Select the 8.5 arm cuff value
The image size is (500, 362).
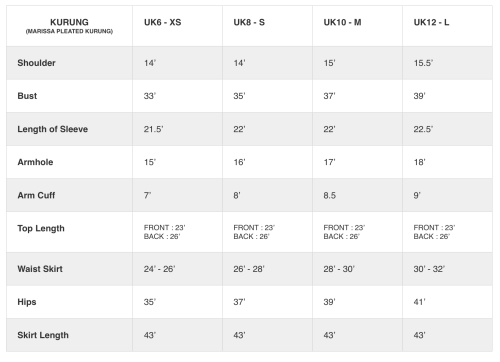(x=329, y=195)
